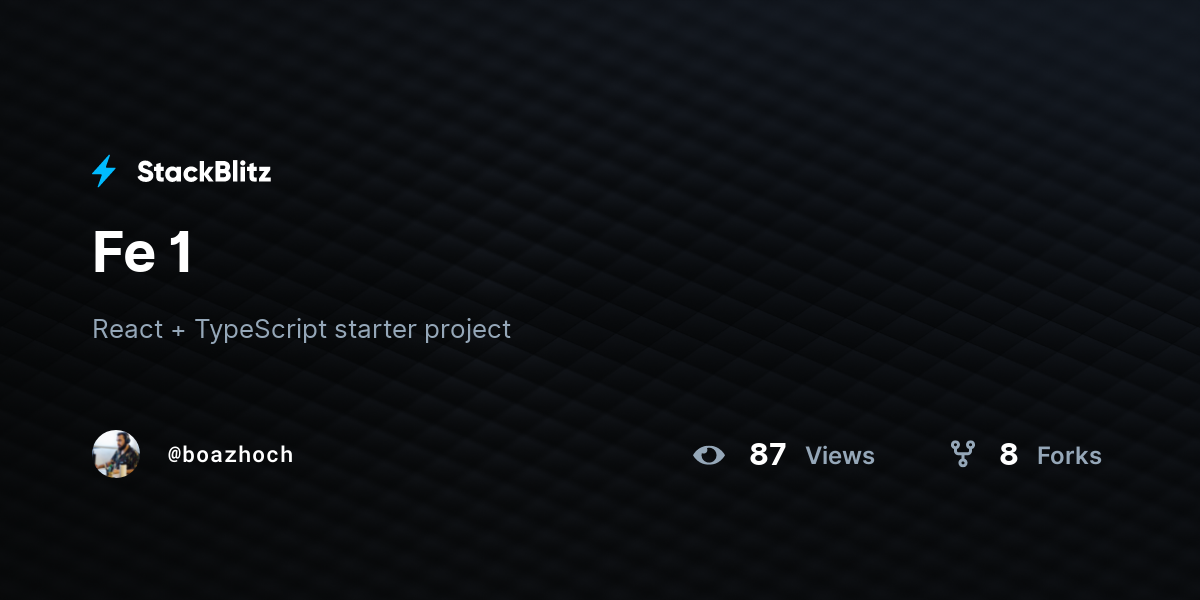Click the word starter in the description
This screenshot has width=1200, height=600.
tap(376, 330)
